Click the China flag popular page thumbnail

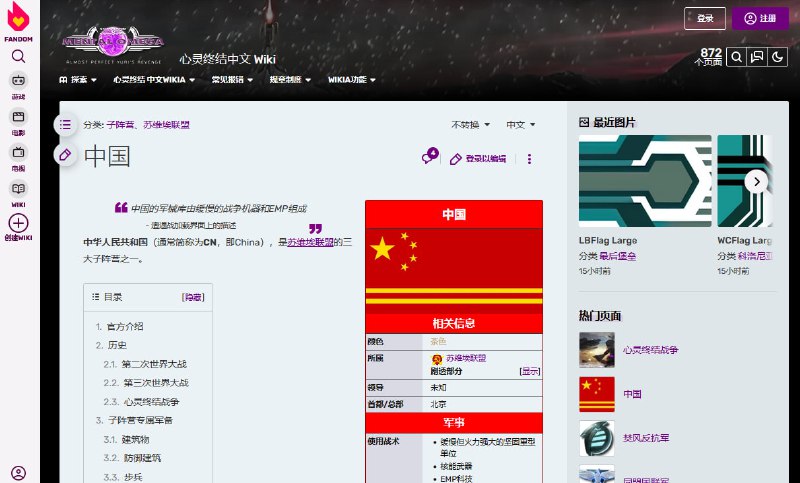[597, 394]
